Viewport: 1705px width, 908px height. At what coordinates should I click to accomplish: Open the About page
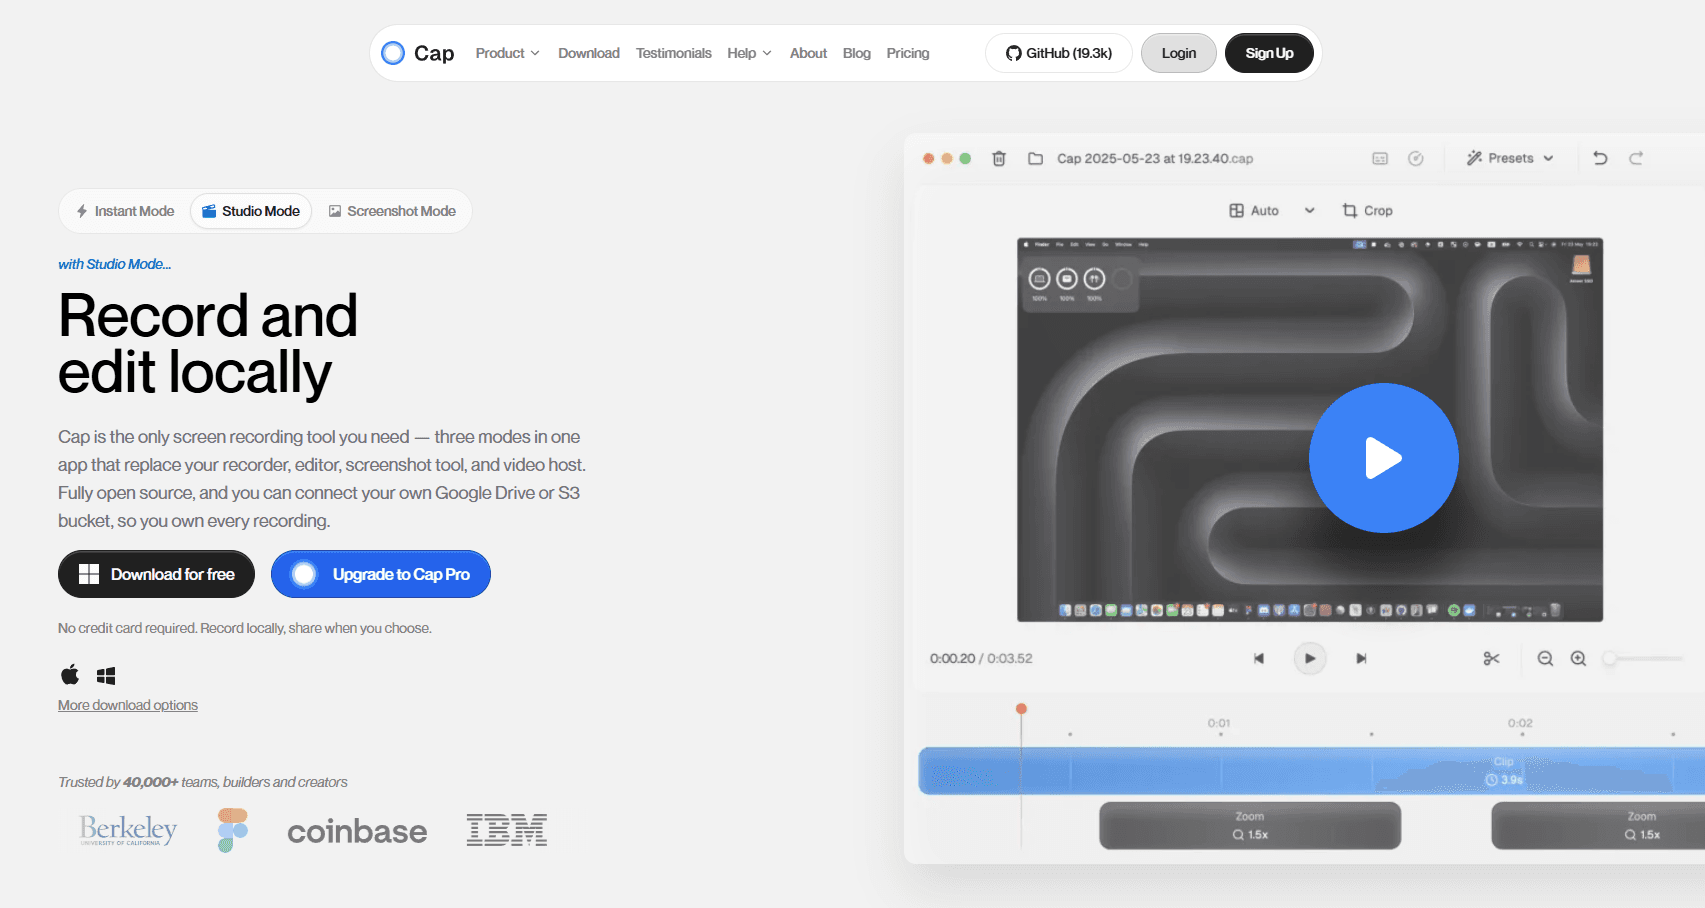click(808, 53)
